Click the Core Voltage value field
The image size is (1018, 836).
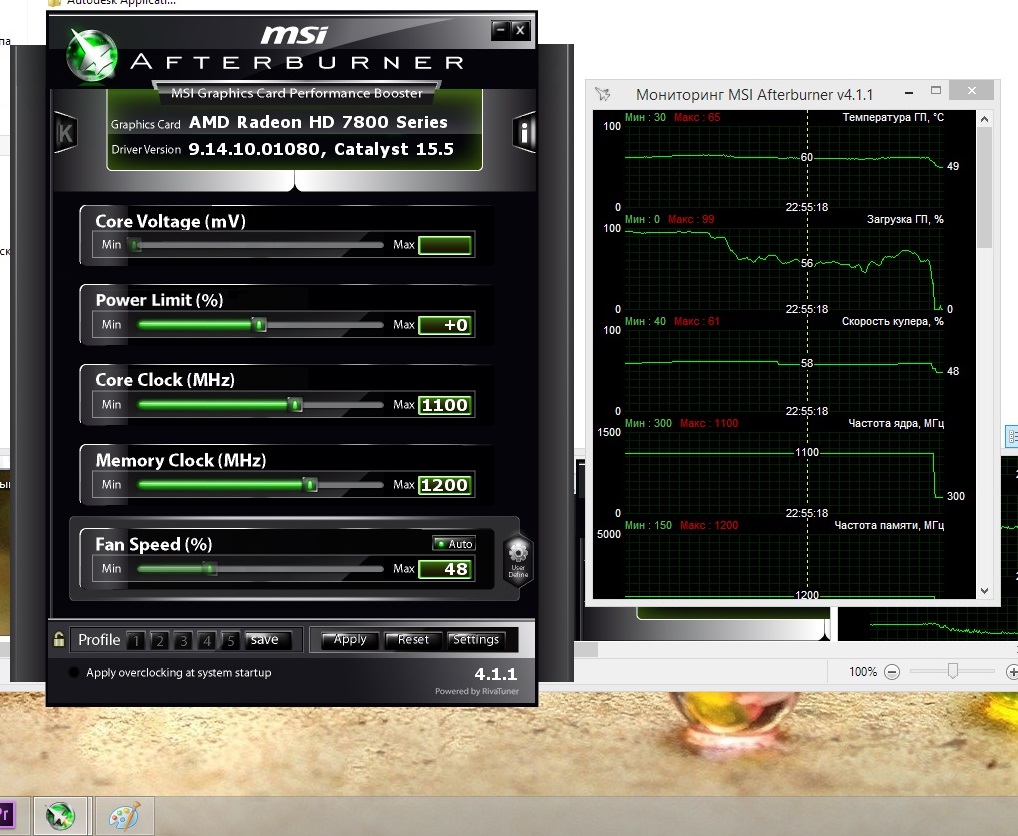445,245
